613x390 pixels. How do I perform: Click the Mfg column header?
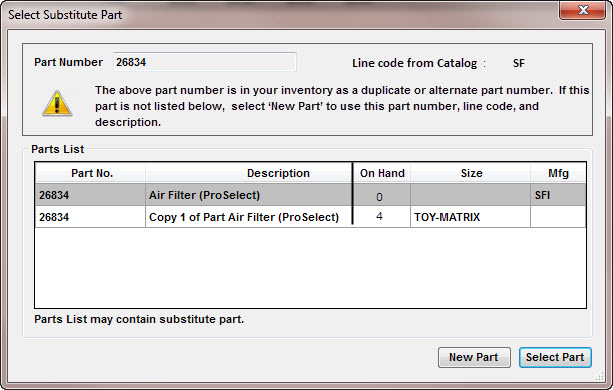tap(558, 173)
